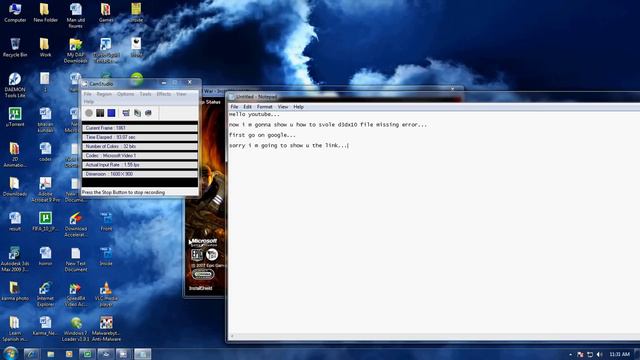Click the 'Dimension' row in CamStudio
The image size is (640, 360).
tap(140, 174)
